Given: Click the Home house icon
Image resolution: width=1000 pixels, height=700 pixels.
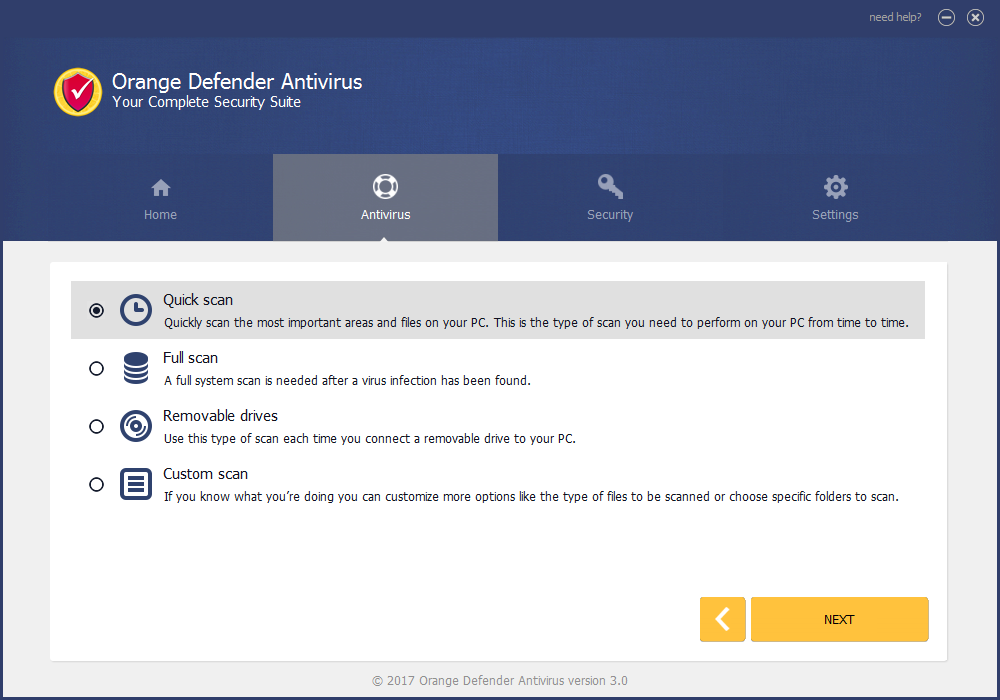Looking at the screenshot, I should [160, 187].
